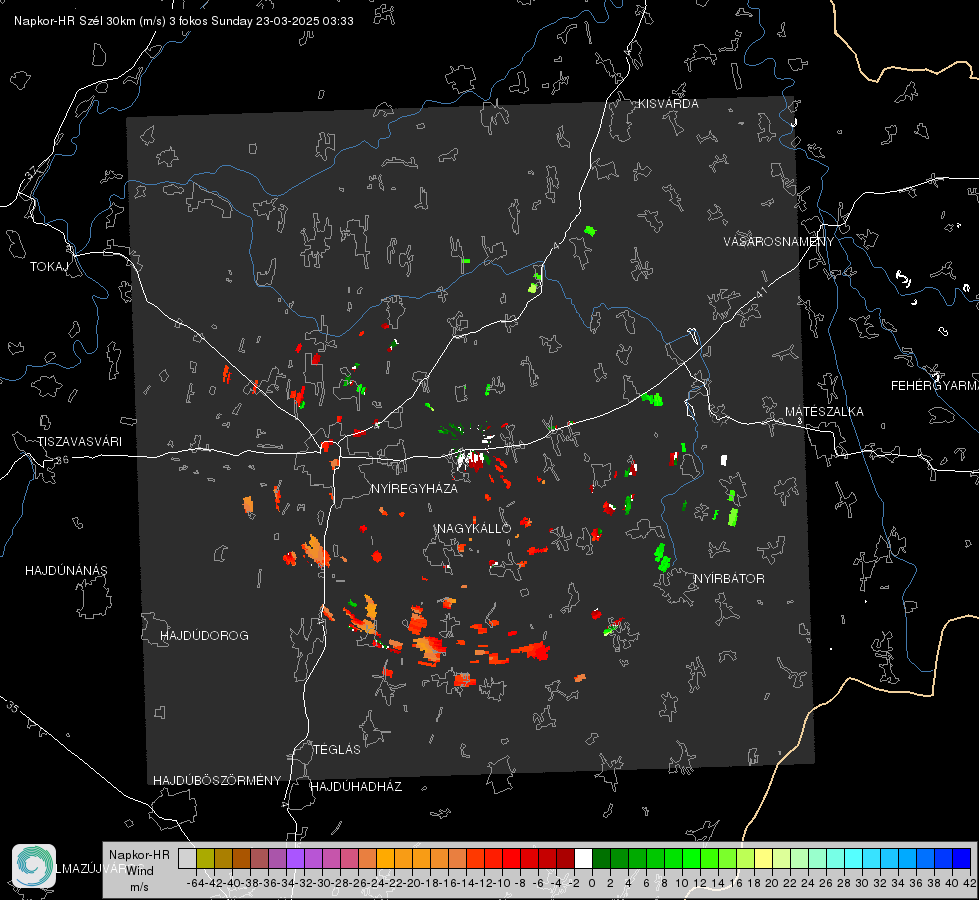Pick the violet swatch between -34 and -32
The image size is (979, 900).
295,858
